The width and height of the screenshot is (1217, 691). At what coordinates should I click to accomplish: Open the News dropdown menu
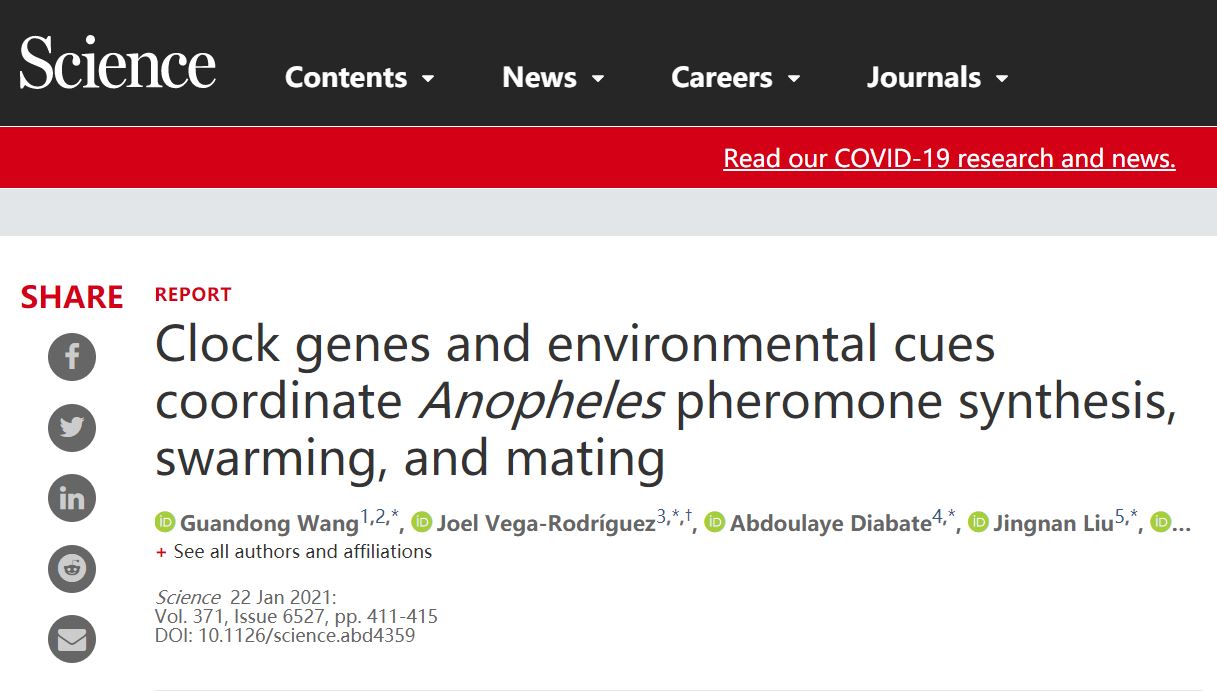point(553,78)
